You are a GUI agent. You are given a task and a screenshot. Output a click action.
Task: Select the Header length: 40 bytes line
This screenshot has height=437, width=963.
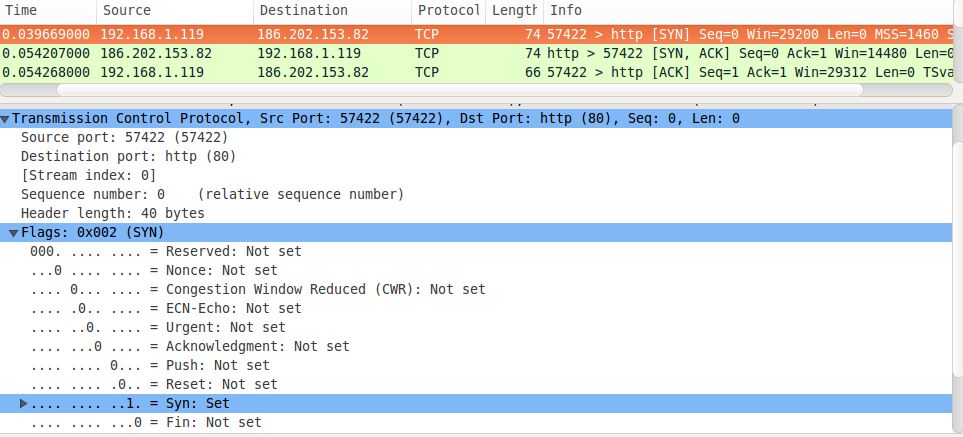pyautogui.click(x=112, y=213)
